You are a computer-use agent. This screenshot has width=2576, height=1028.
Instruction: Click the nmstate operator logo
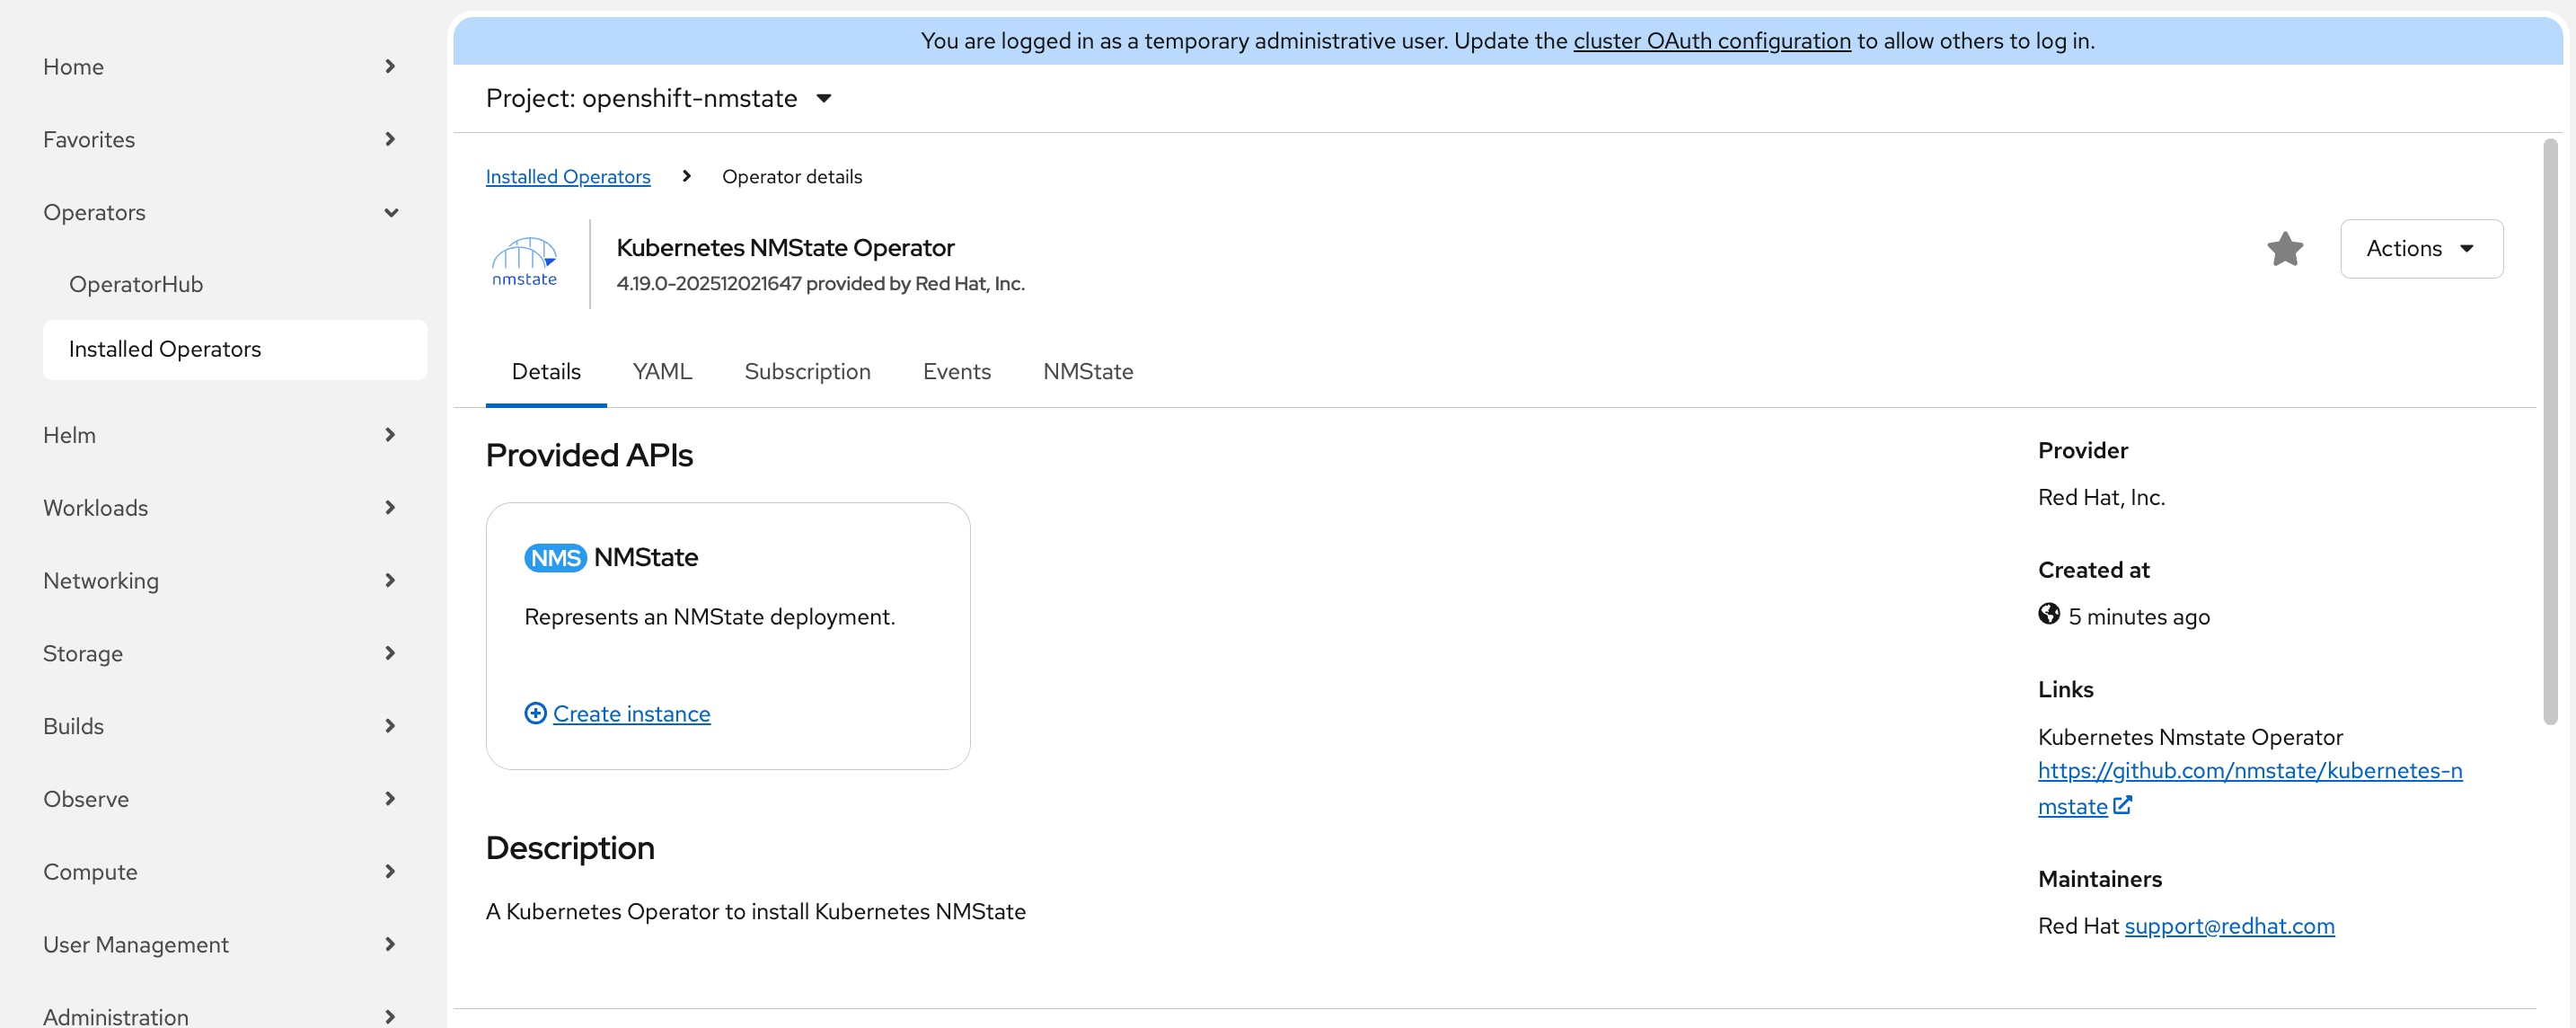[524, 263]
